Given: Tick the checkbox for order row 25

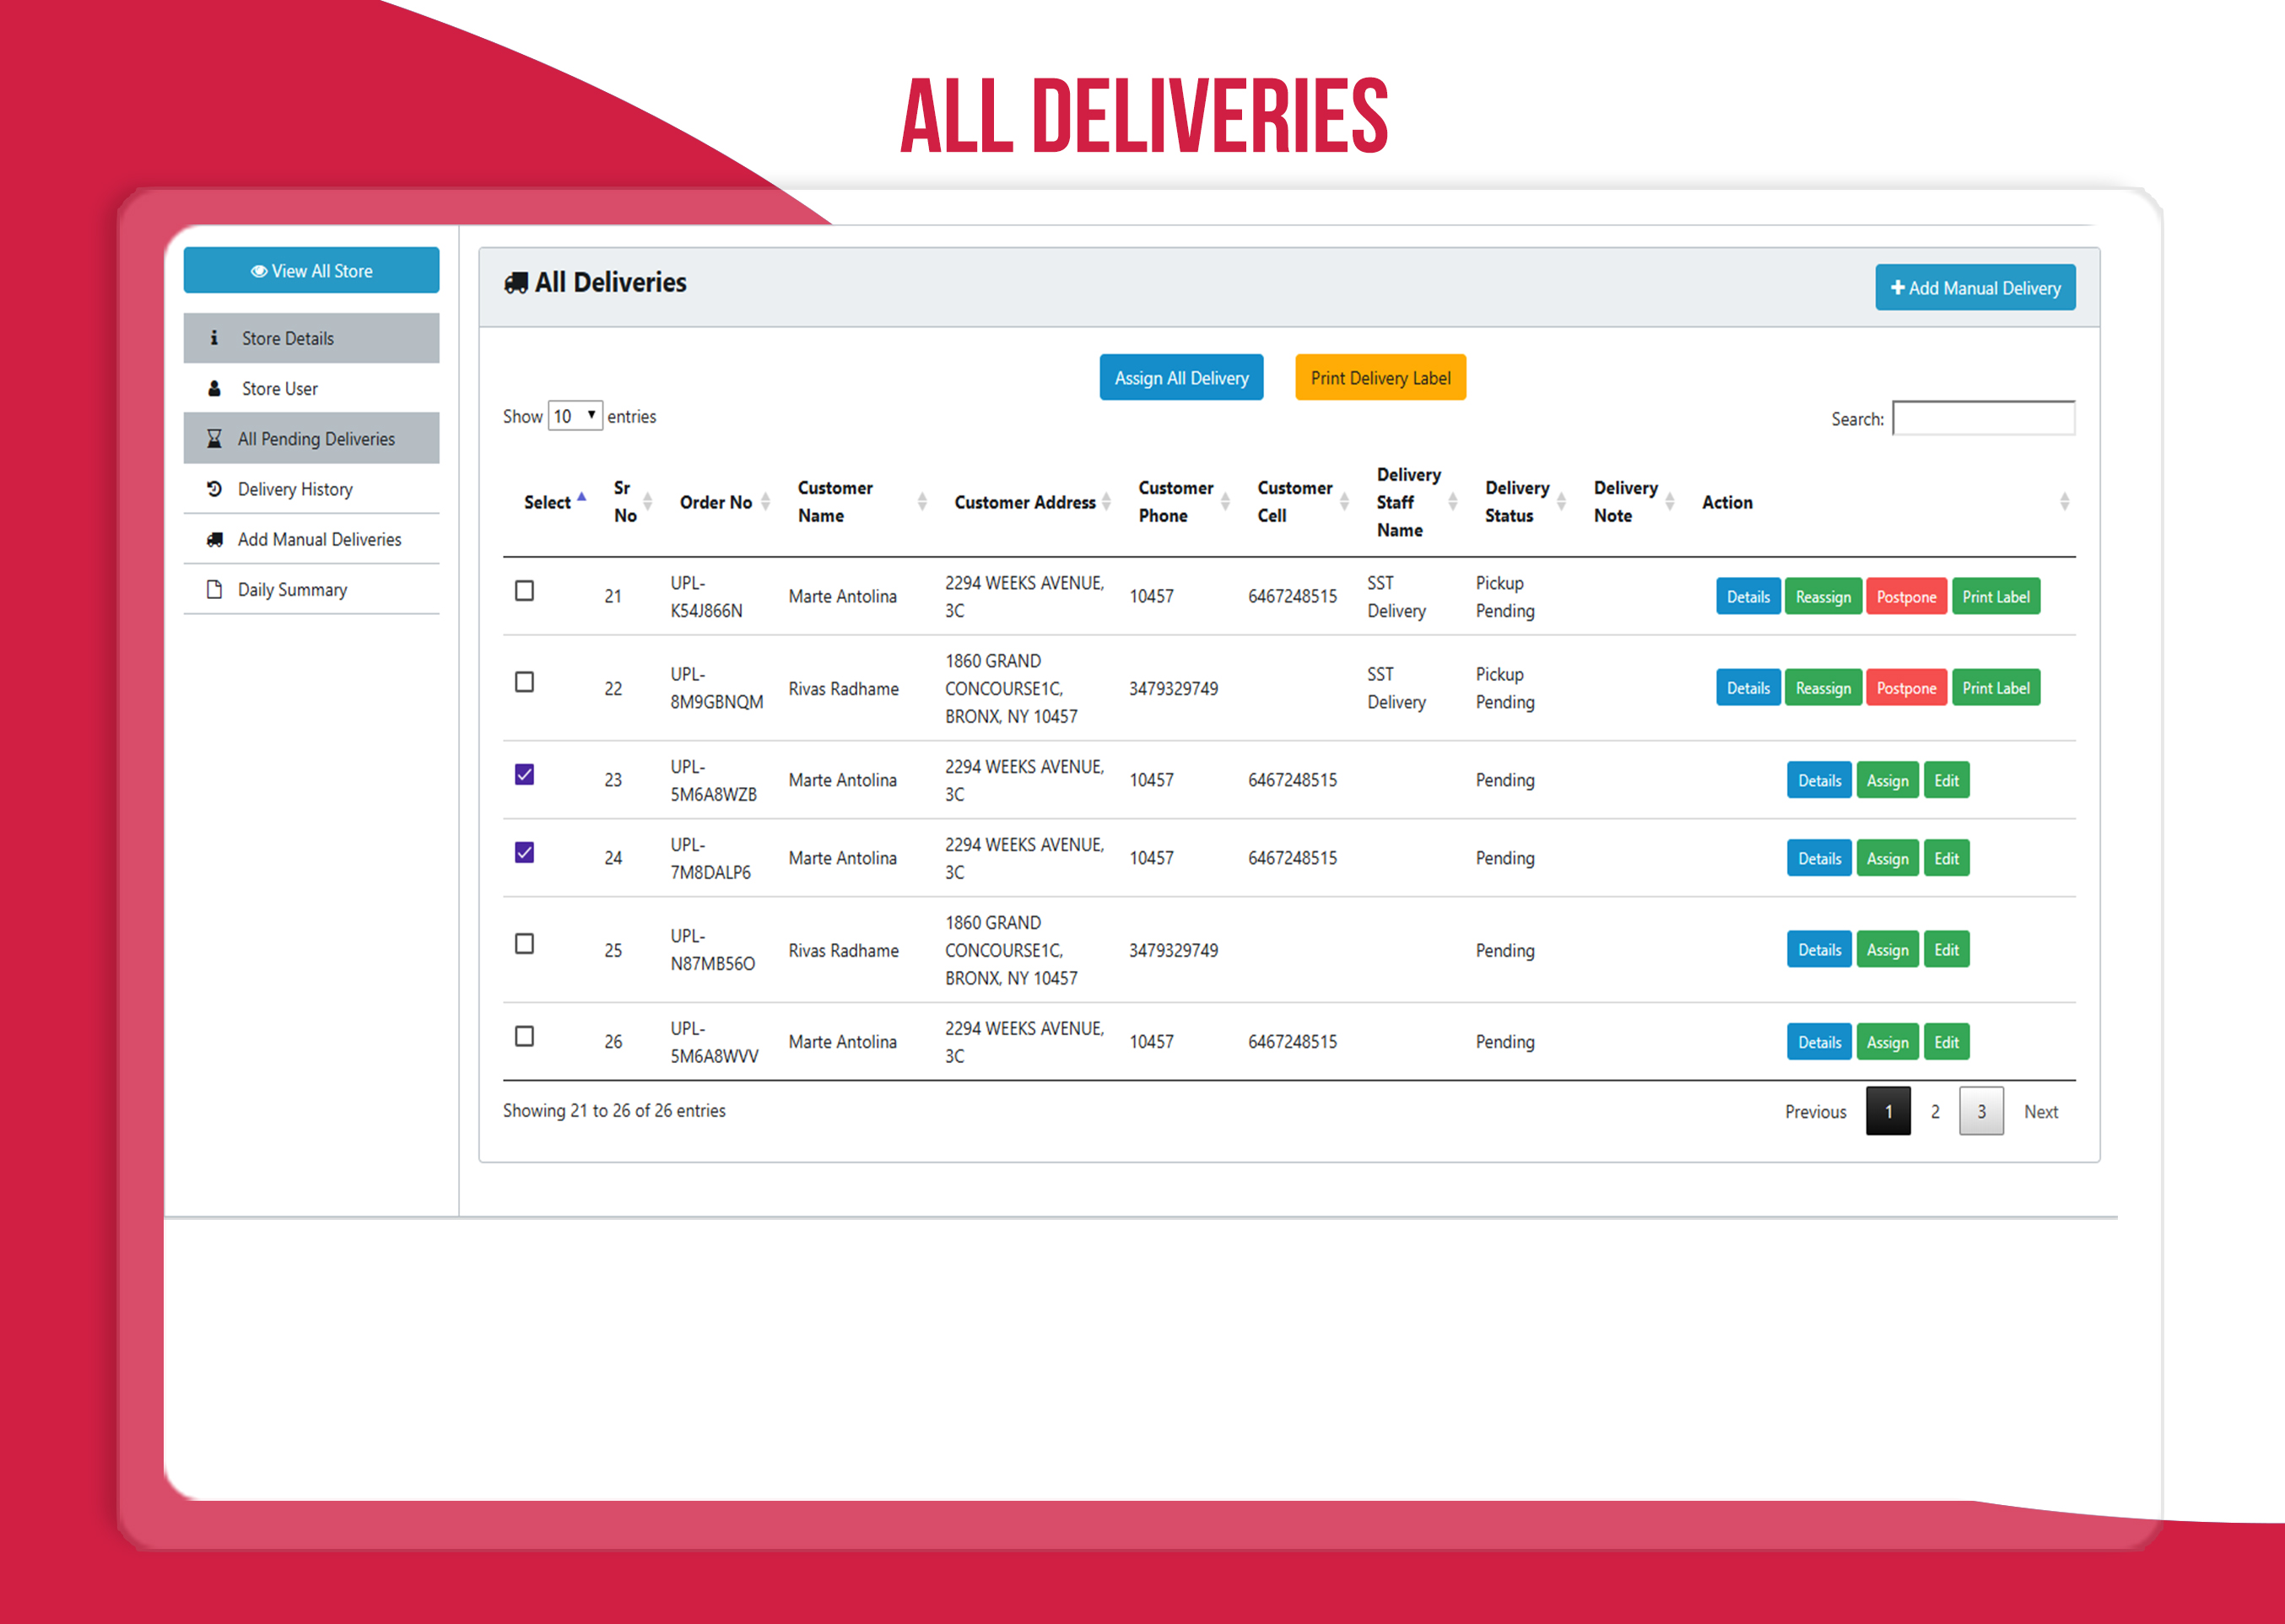Looking at the screenshot, I should pos(524,944).
